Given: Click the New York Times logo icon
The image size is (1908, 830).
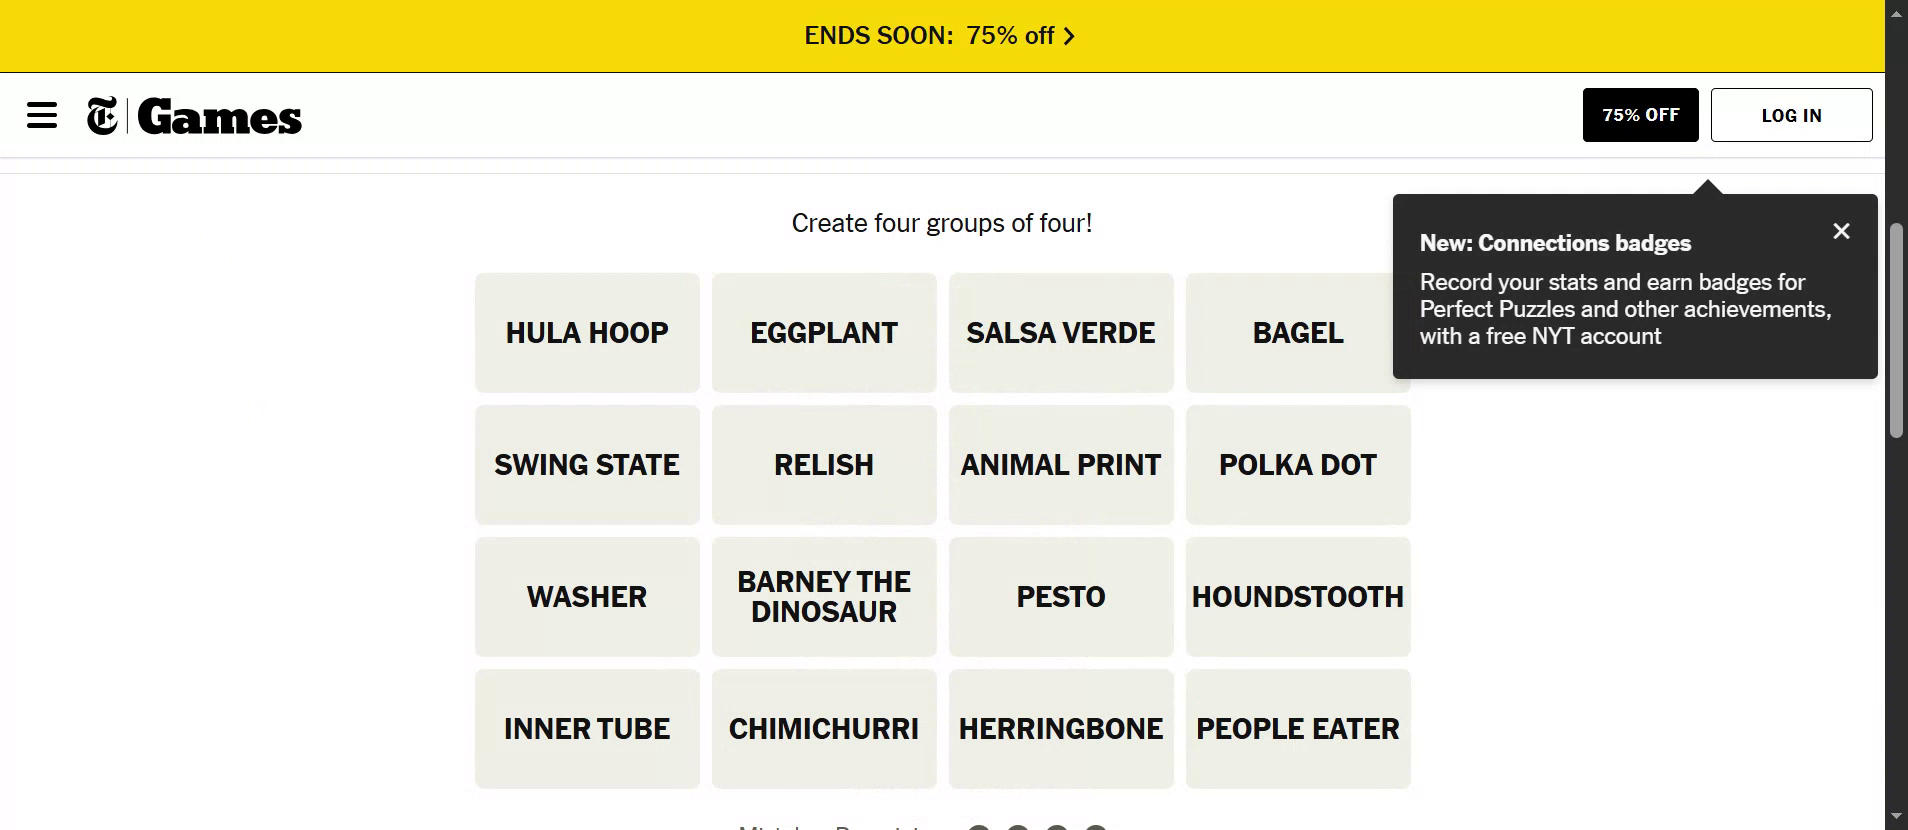Looking at the screenshot, I should tap(102, 116).
